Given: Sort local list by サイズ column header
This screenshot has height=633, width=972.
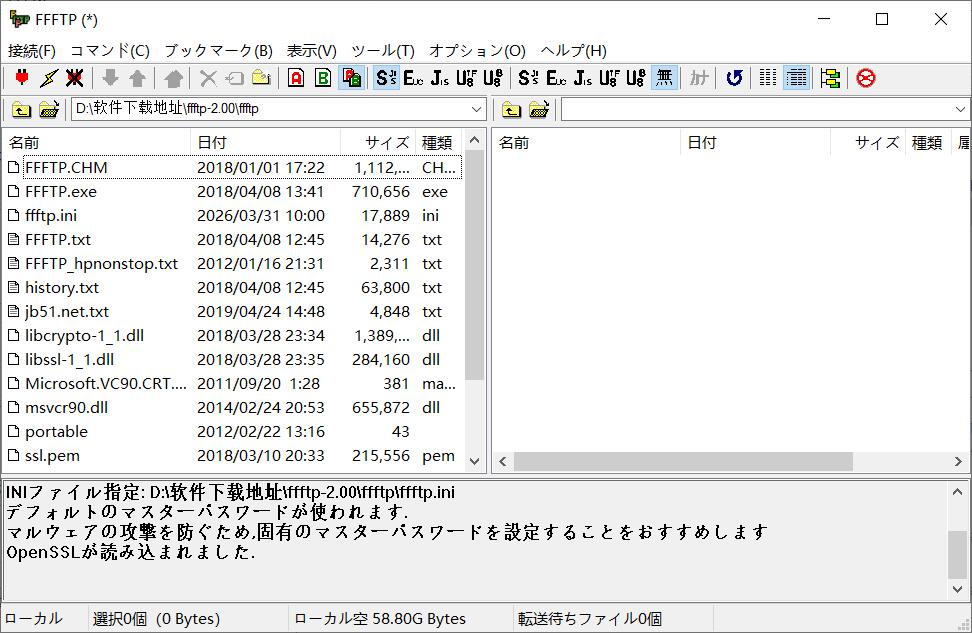Looking at the screenshot, I should [x=378, y=143].
